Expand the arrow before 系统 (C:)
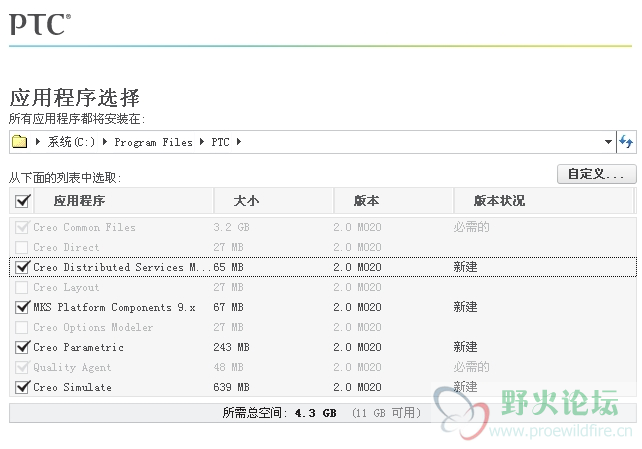 pos(38,142)
